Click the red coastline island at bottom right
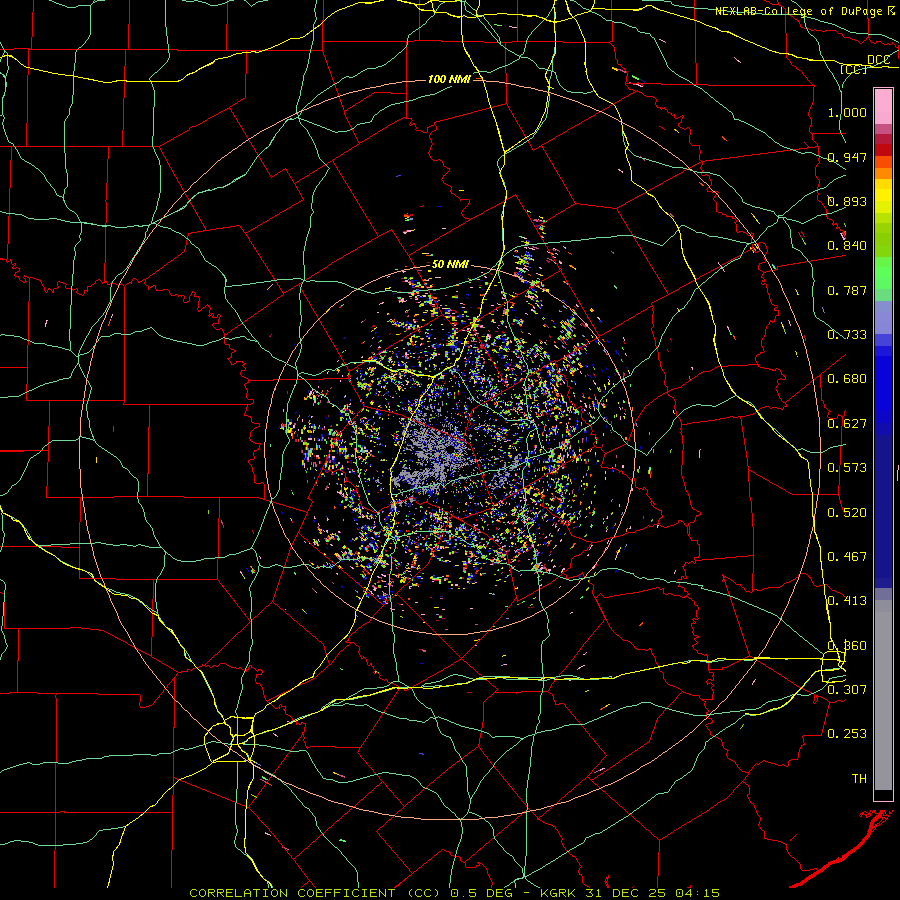Image resolution: width=900 pixels, height=900 pixels. (841, 848)
